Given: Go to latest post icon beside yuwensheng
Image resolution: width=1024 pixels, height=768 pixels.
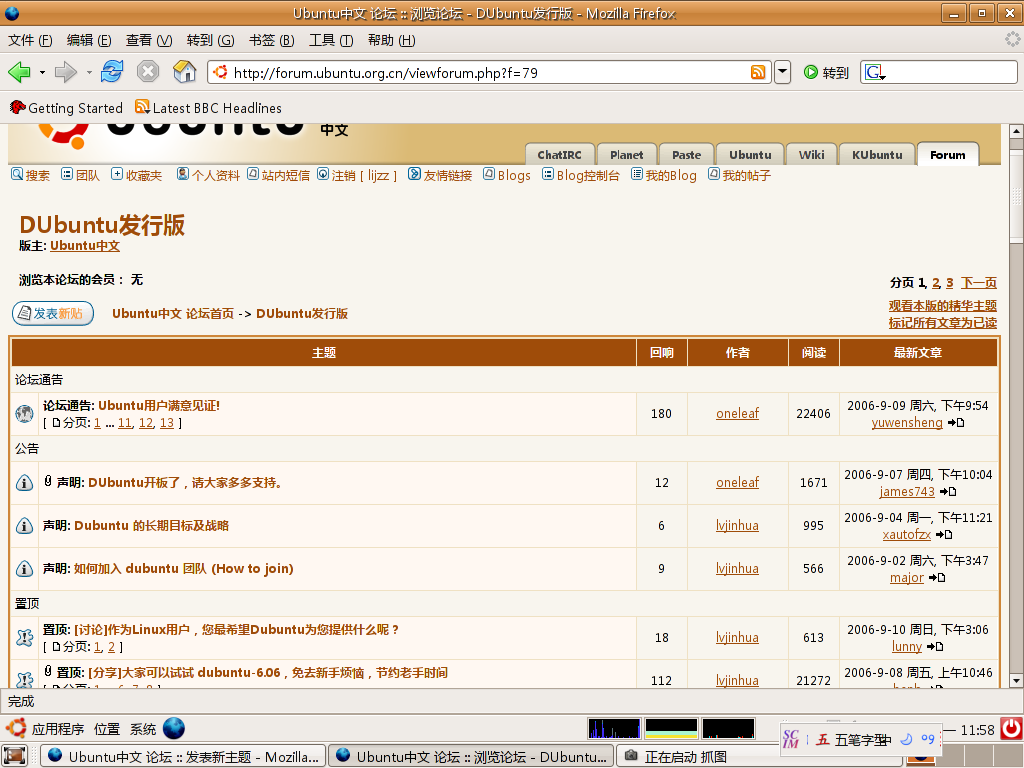Looking at the screenshot, I should tap(956, 423).
